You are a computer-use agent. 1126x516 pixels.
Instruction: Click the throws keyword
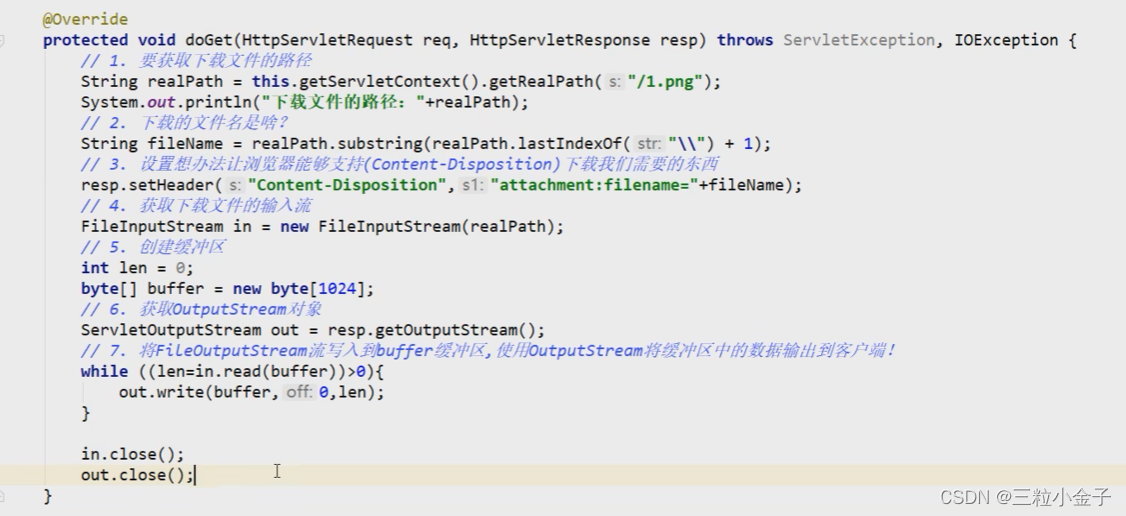pyautogui.click(x=745, y=40)
